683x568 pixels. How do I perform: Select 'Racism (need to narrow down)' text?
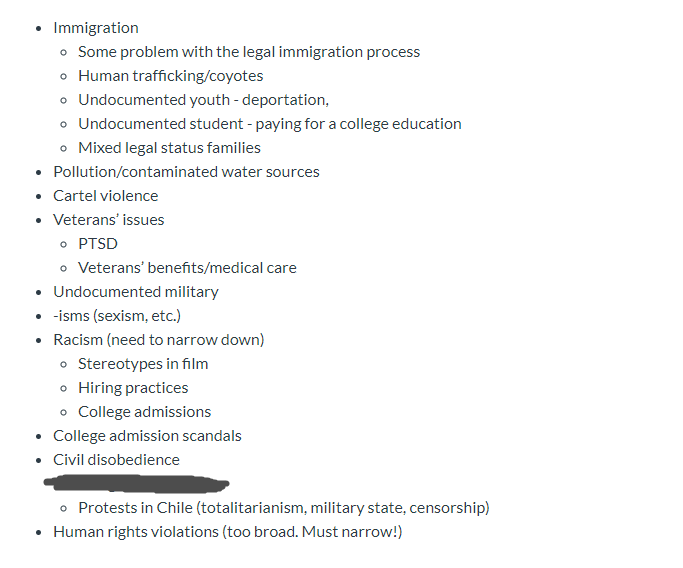159,340
